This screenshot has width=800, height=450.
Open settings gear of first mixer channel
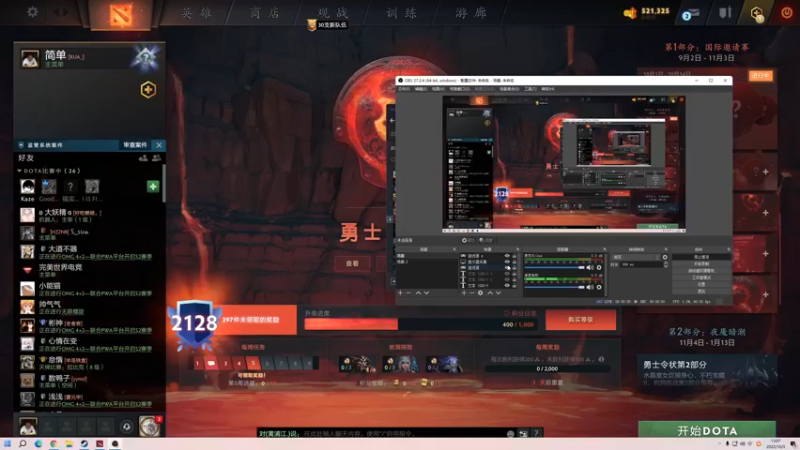(599, 267)
